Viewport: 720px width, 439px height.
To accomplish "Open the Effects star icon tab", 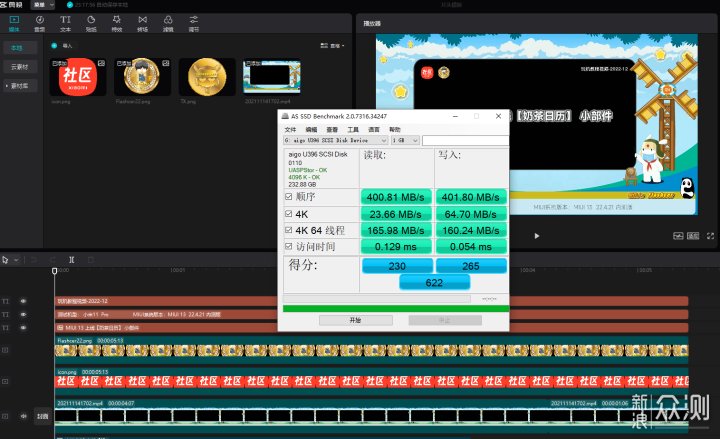I will click(117, 23).
